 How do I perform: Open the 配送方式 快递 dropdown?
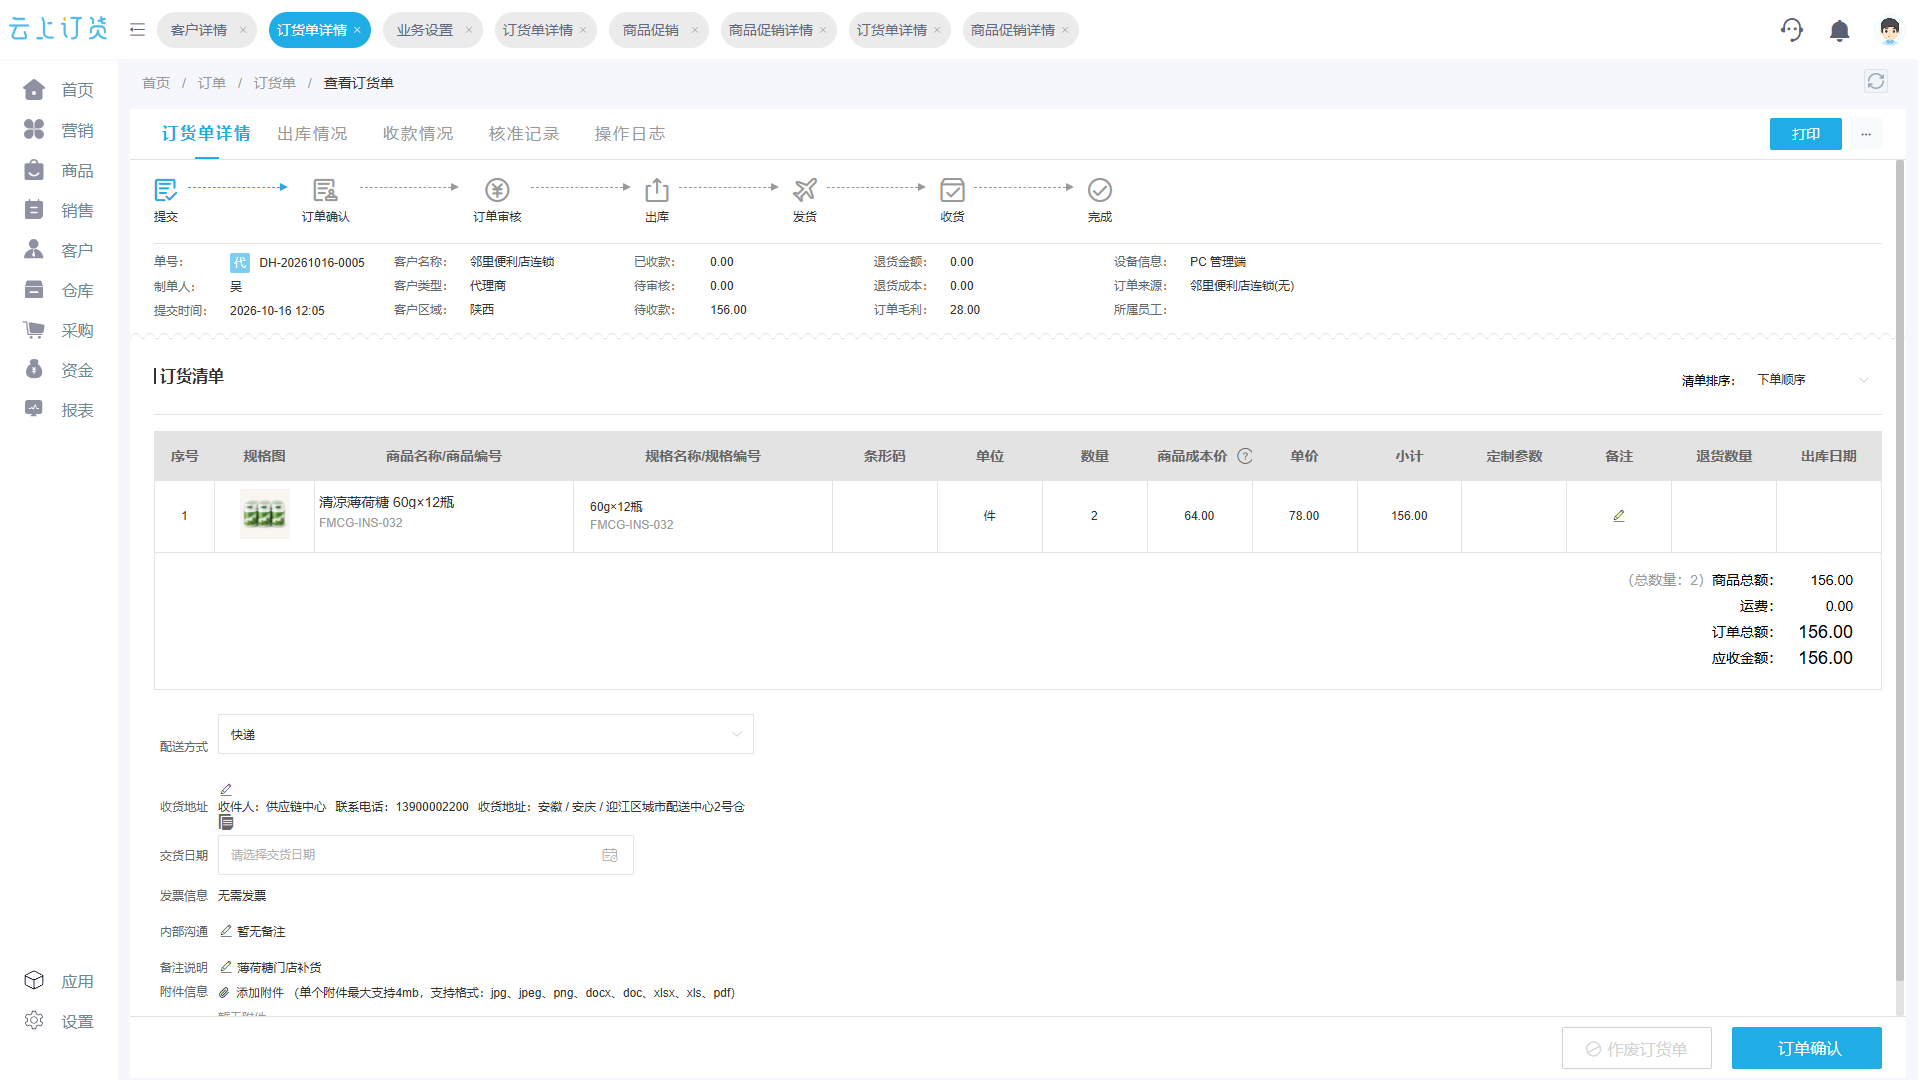coord(486,734)
